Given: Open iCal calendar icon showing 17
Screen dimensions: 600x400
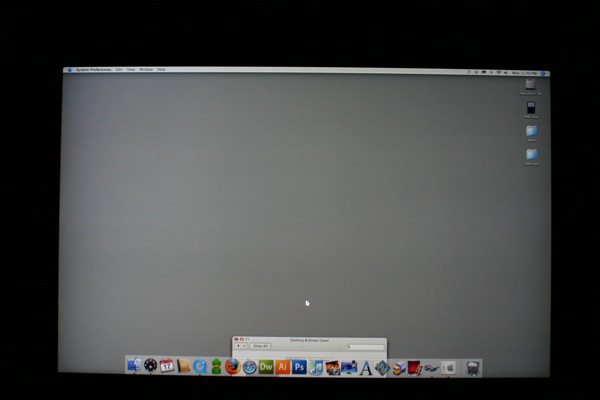Looking at the screenshot, I should click(167, 366).
